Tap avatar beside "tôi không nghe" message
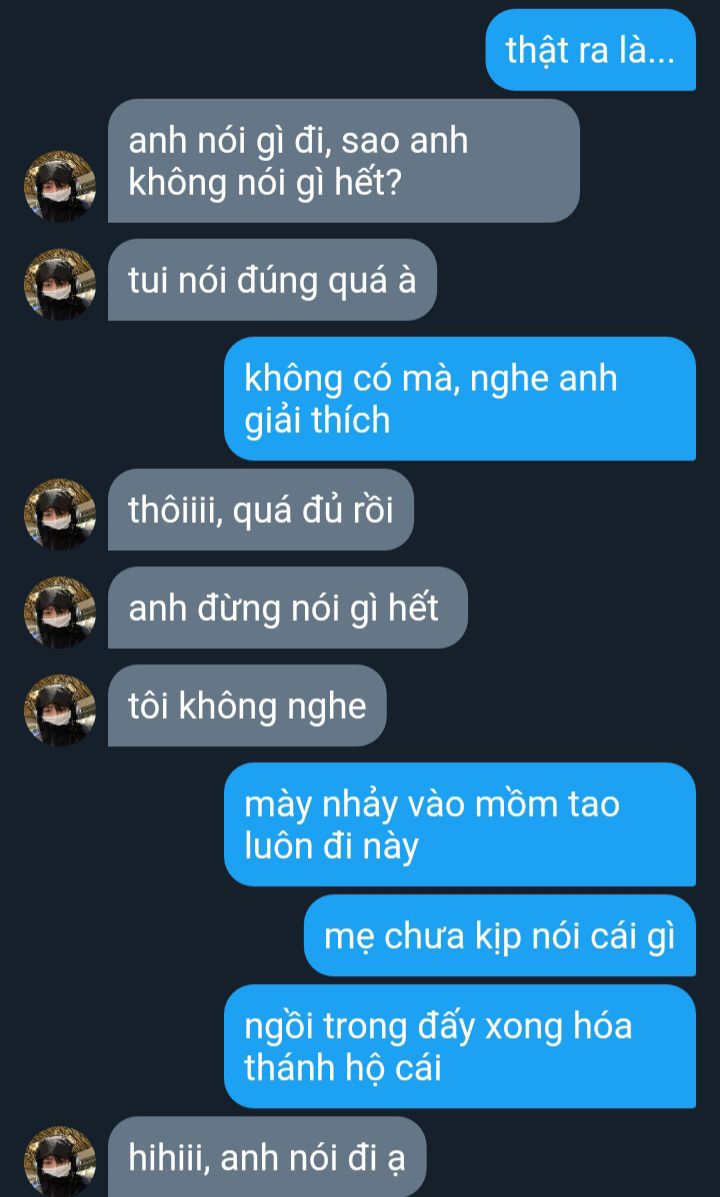Screen dimensions: 720x1197 (x=60, y=710)
